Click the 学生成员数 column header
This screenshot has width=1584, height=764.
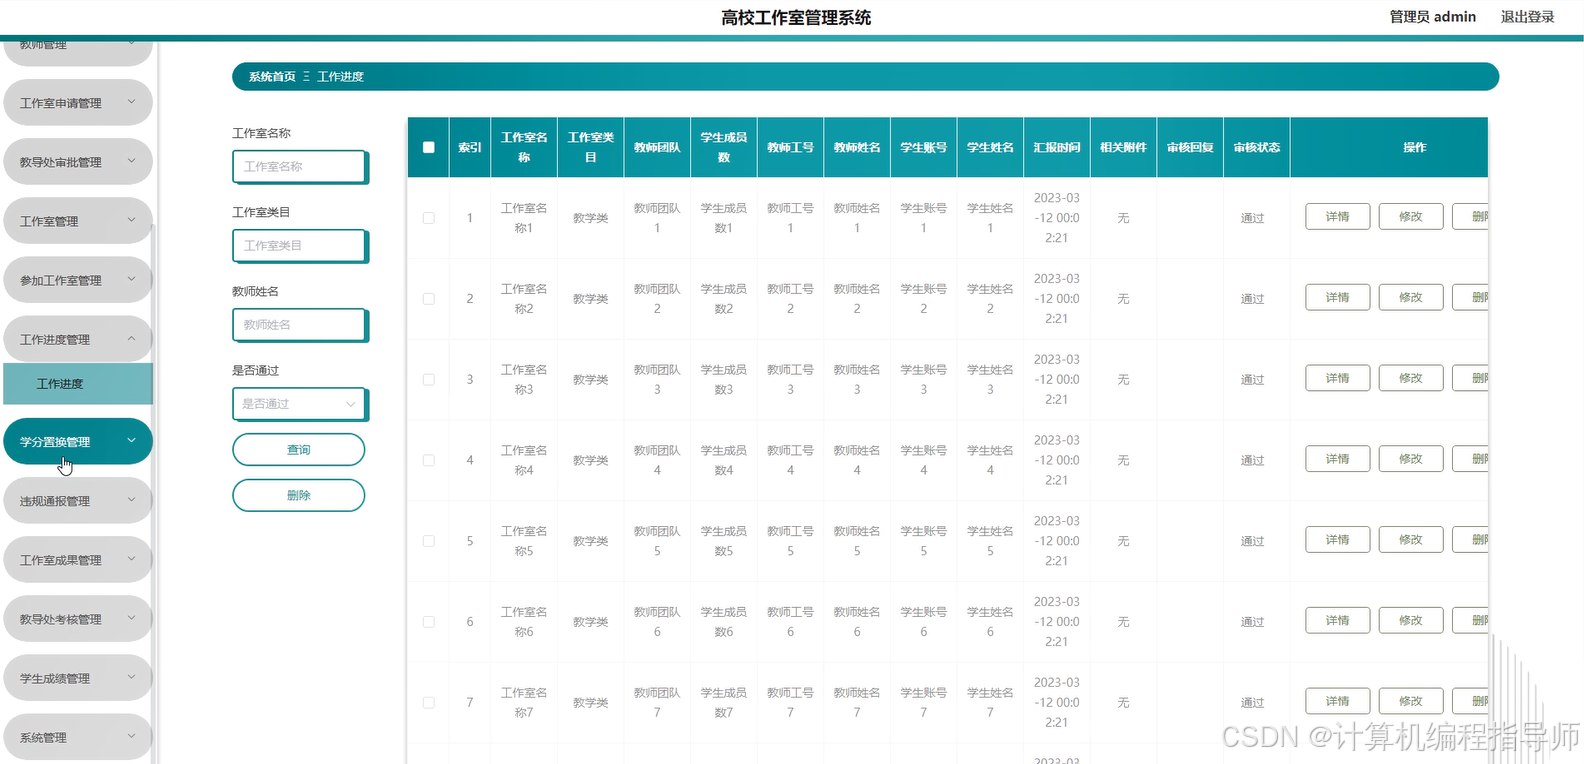[724, 147]
